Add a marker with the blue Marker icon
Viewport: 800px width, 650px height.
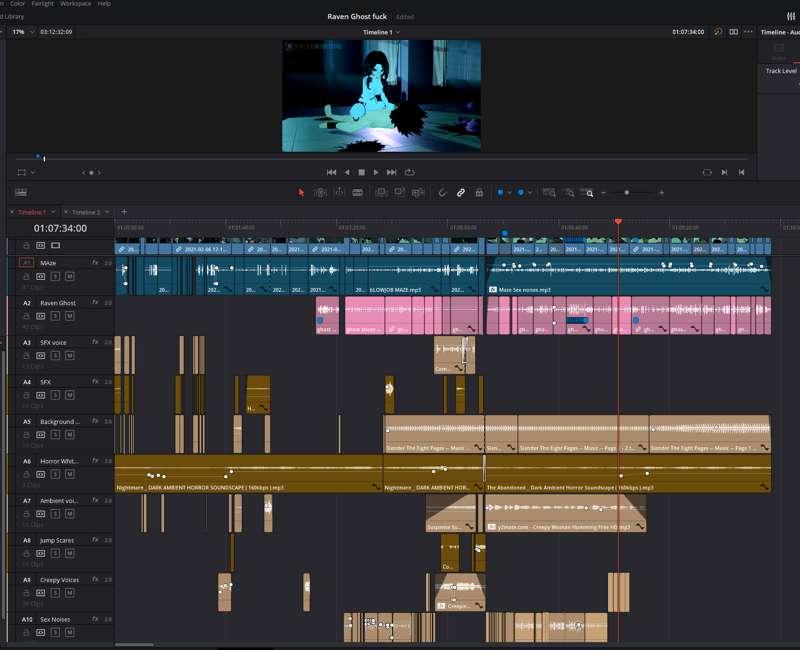tap(520, 192)
